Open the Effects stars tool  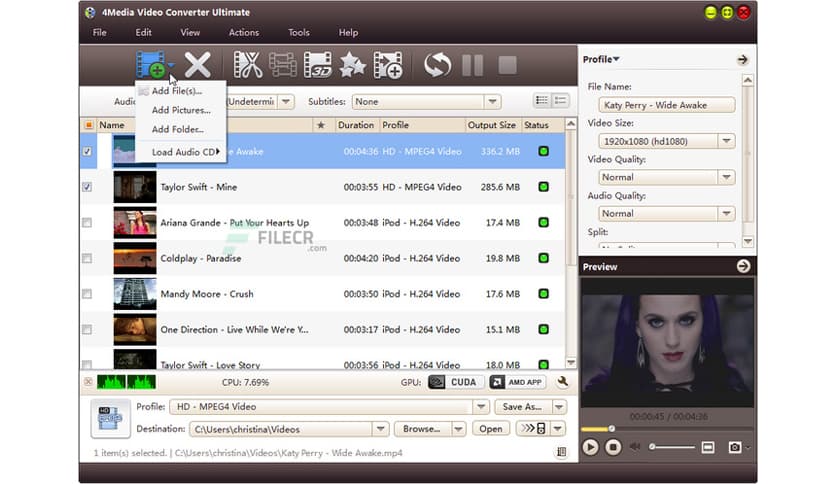(352, 65)
